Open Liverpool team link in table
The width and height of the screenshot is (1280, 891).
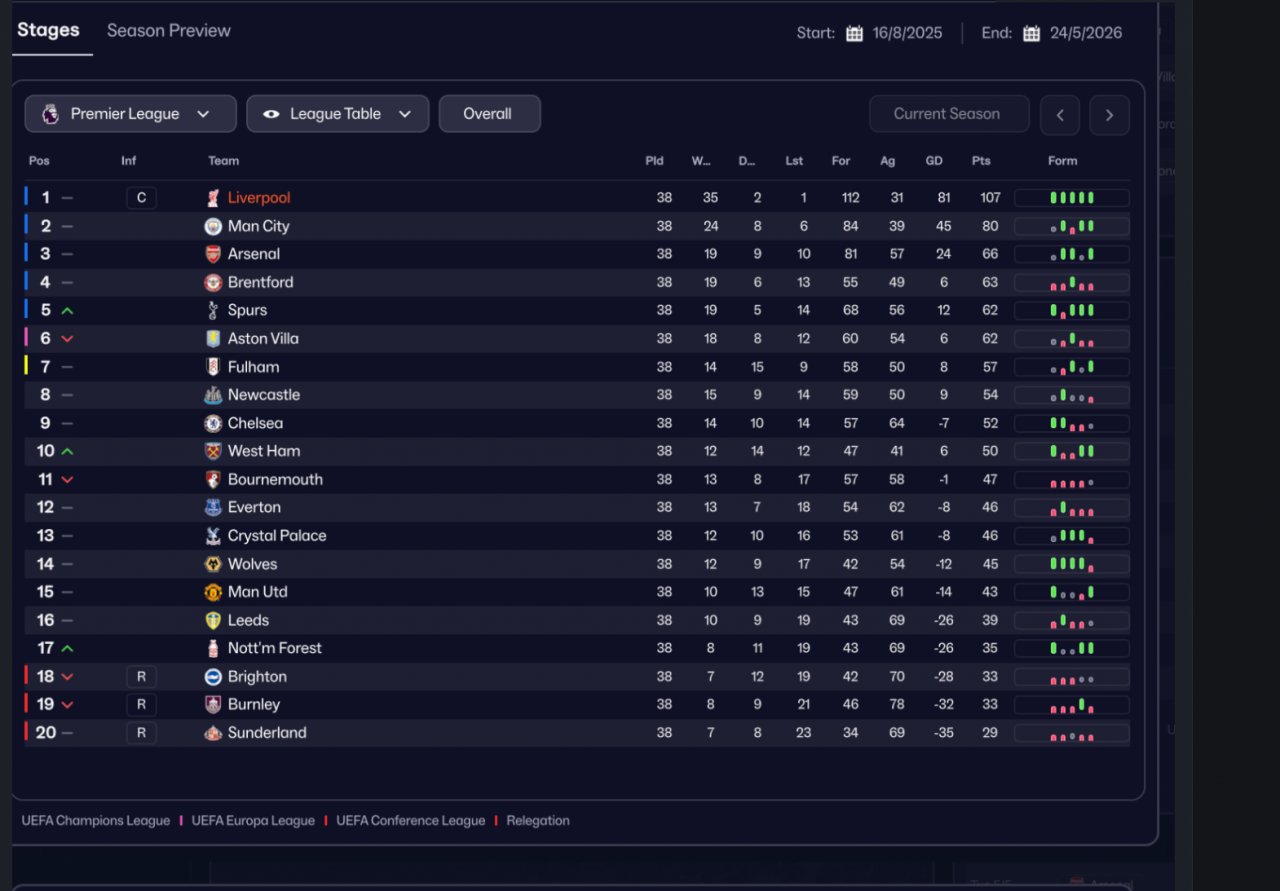[x=259, y=198]
